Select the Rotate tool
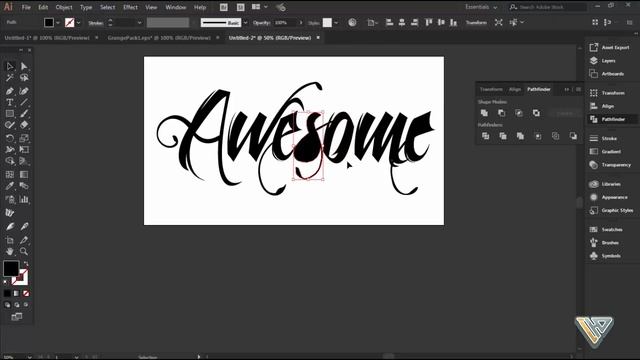640x360 pixels. 10,138
